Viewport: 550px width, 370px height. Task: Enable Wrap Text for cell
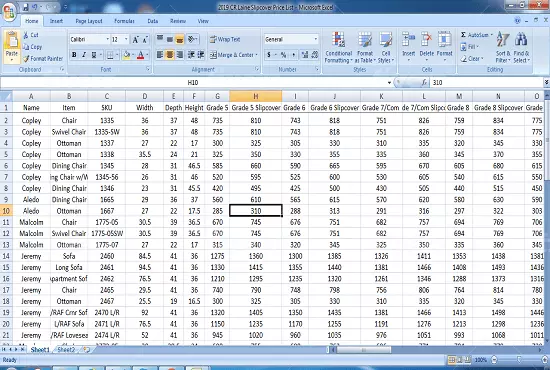tap(225, 39)
